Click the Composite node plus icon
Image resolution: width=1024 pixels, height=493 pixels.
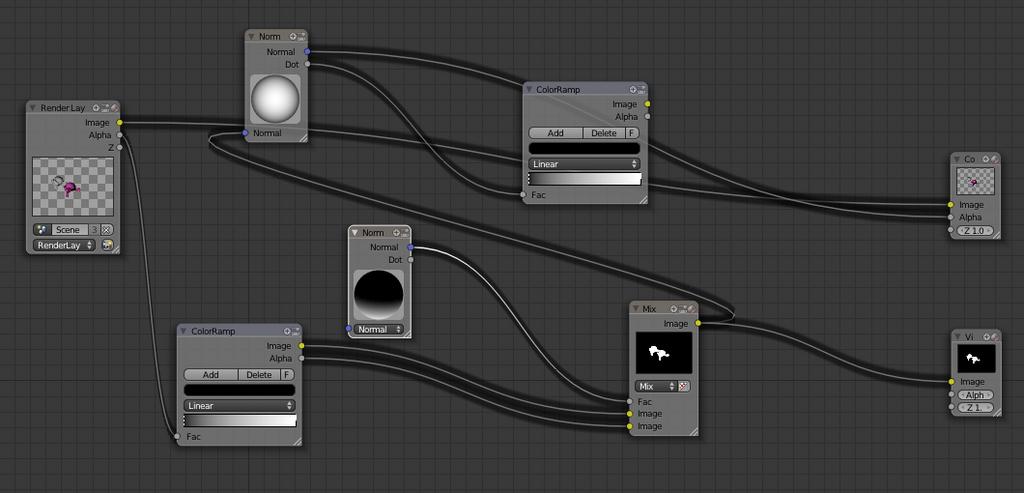pos(985,159)
